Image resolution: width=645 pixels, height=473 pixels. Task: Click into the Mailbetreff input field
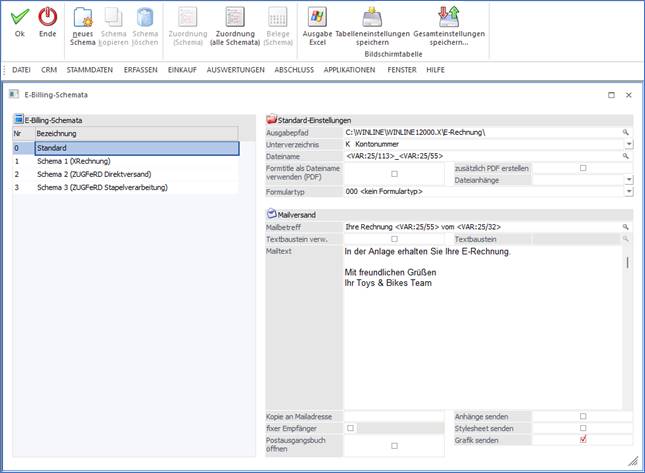pyautogui.click(x=483, y=227)
